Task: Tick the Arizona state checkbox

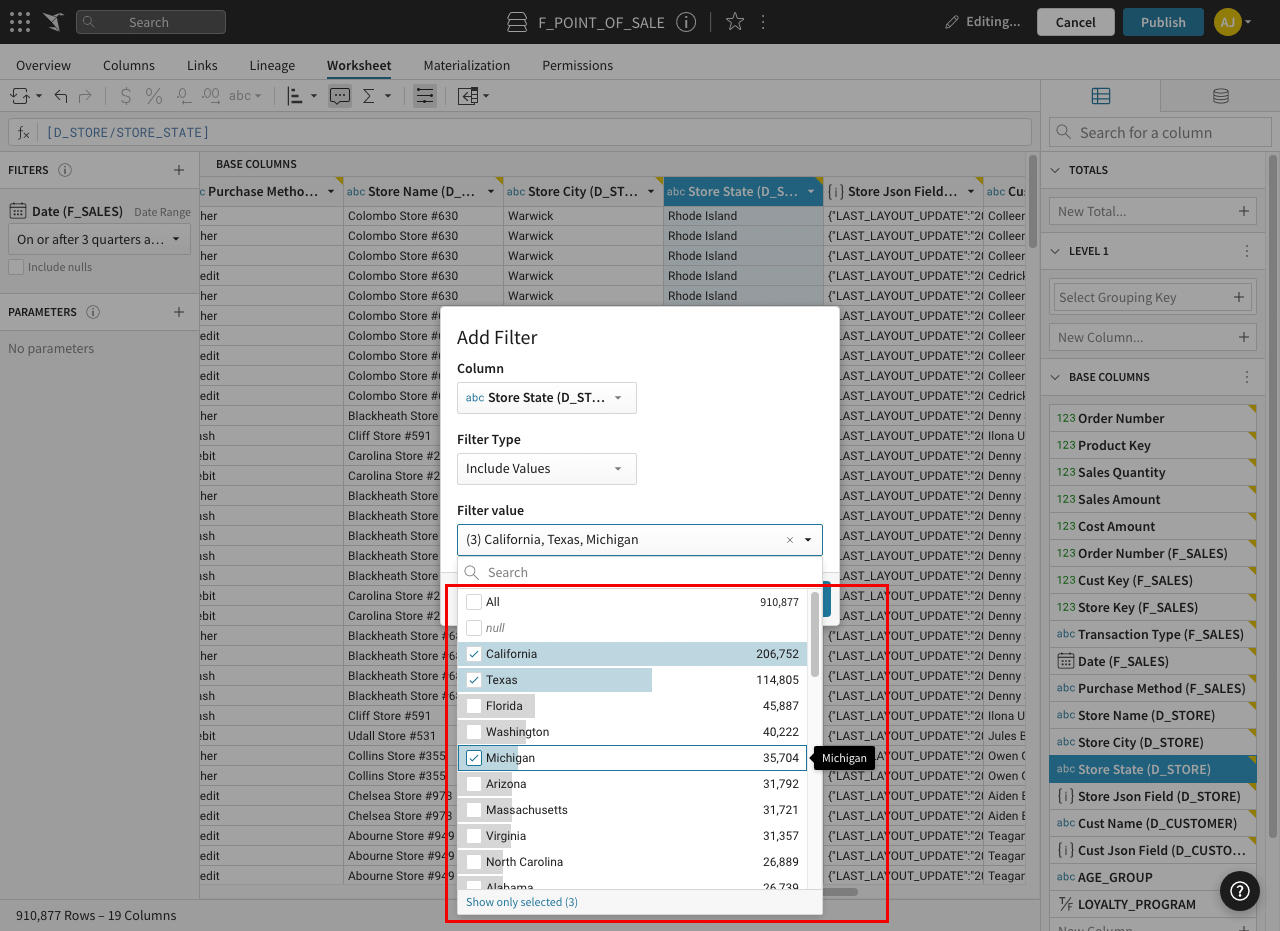Action: pos(474,784)
